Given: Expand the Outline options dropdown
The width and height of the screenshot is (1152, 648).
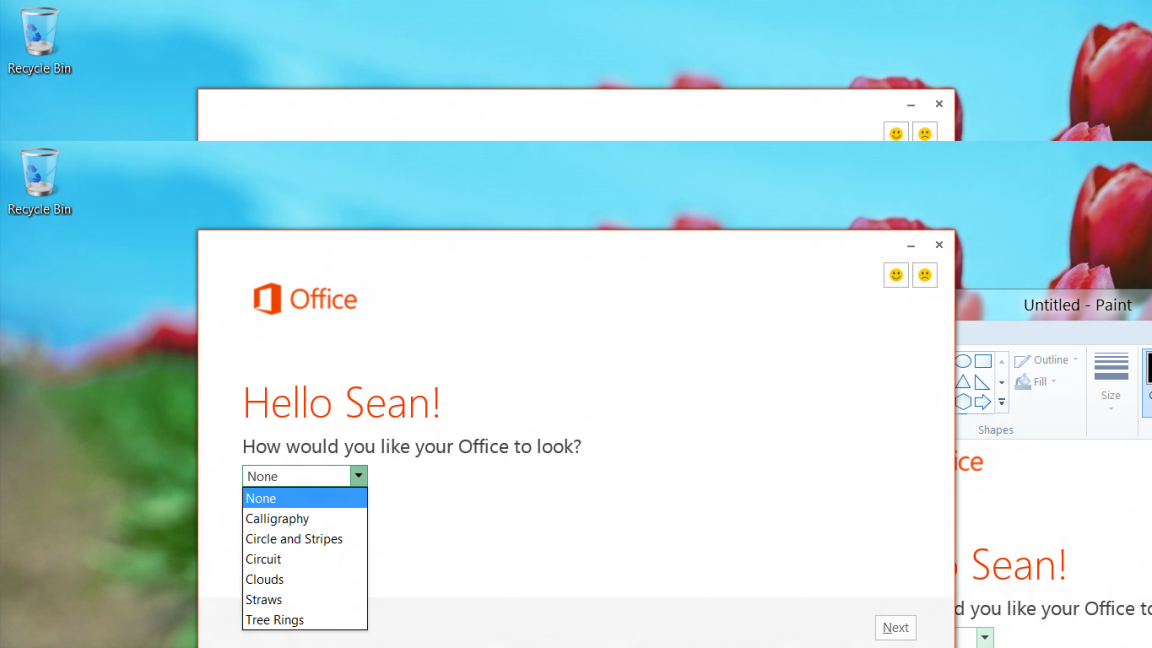Looking at the screenshot, I should point(1075,359).
